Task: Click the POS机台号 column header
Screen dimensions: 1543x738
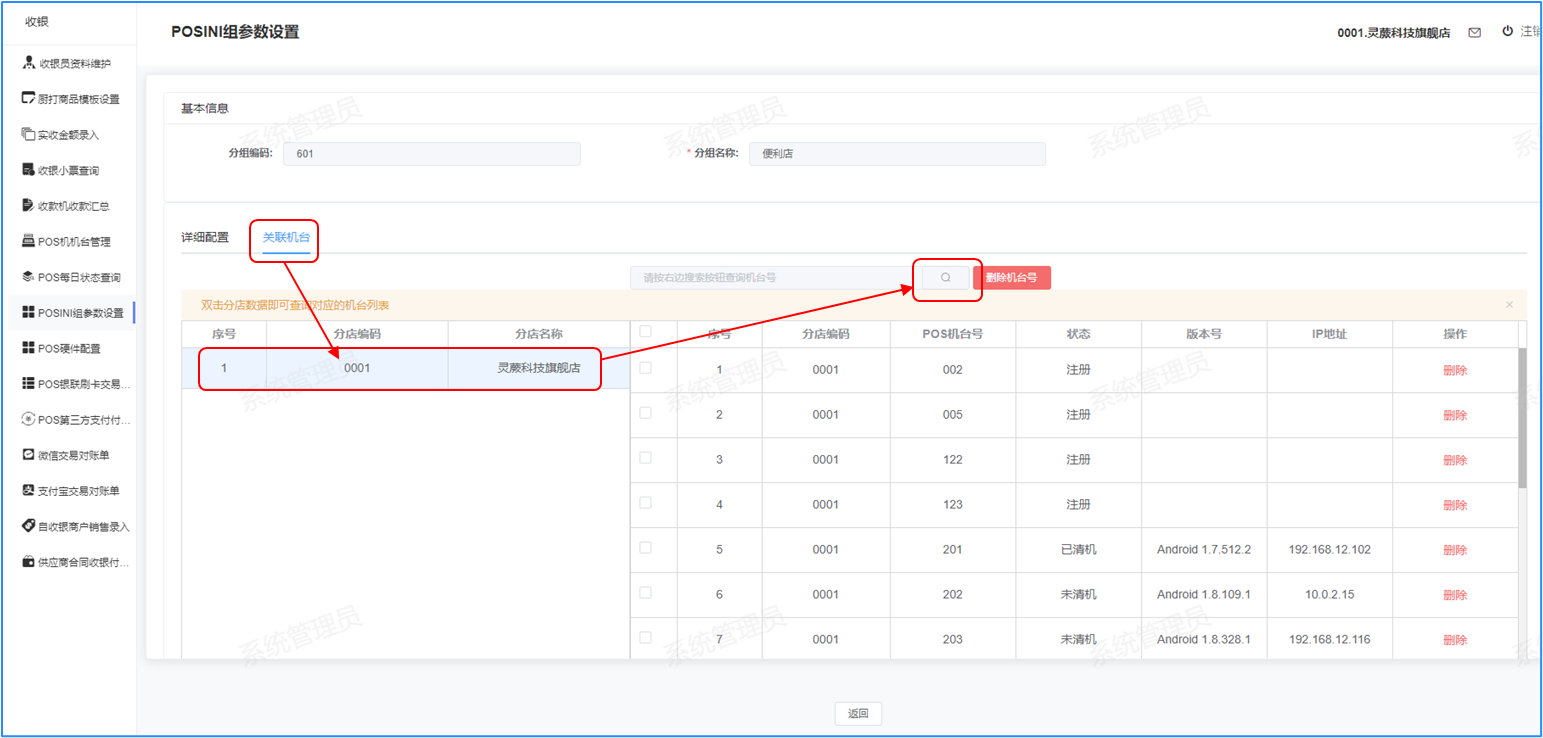Action: (952, 334)
